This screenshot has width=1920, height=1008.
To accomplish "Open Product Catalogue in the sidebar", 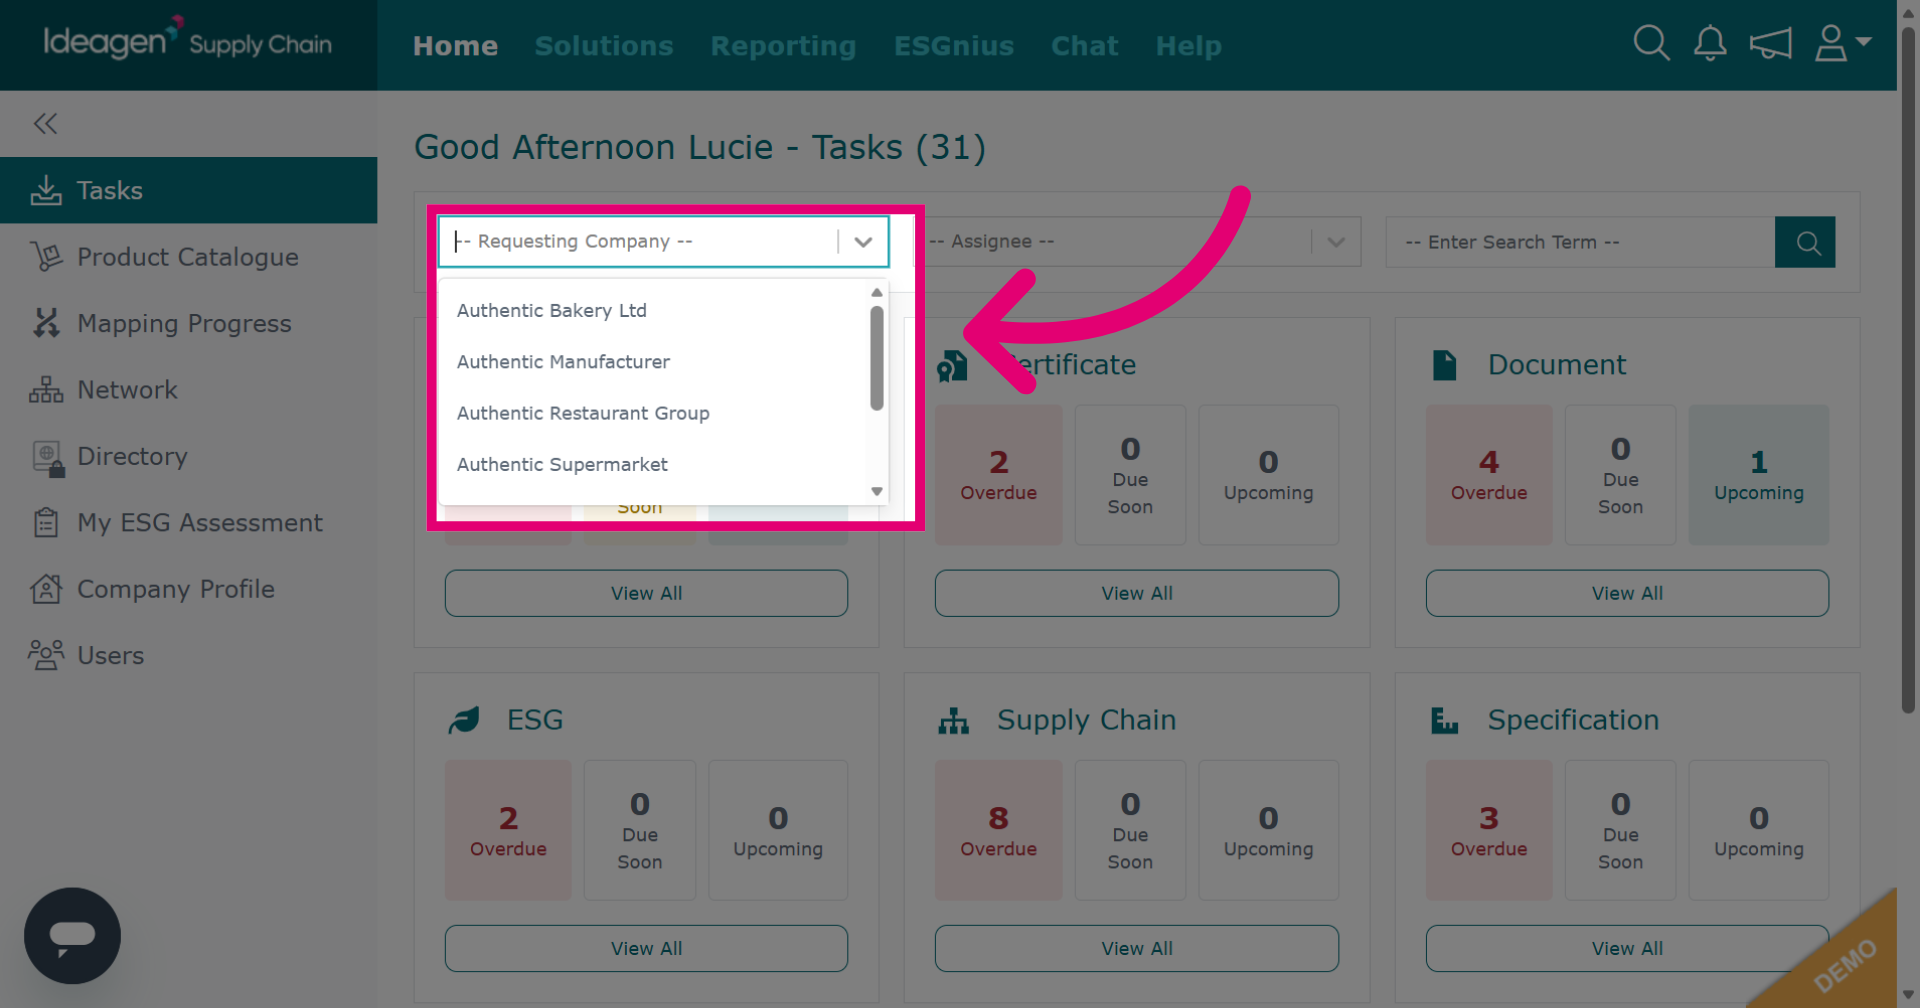I will (188, 257).
